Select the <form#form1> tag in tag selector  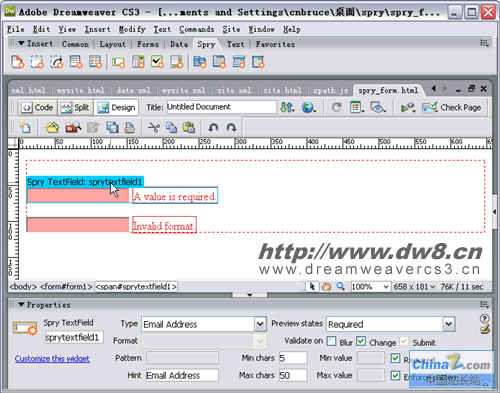click(x=66, y=287)
